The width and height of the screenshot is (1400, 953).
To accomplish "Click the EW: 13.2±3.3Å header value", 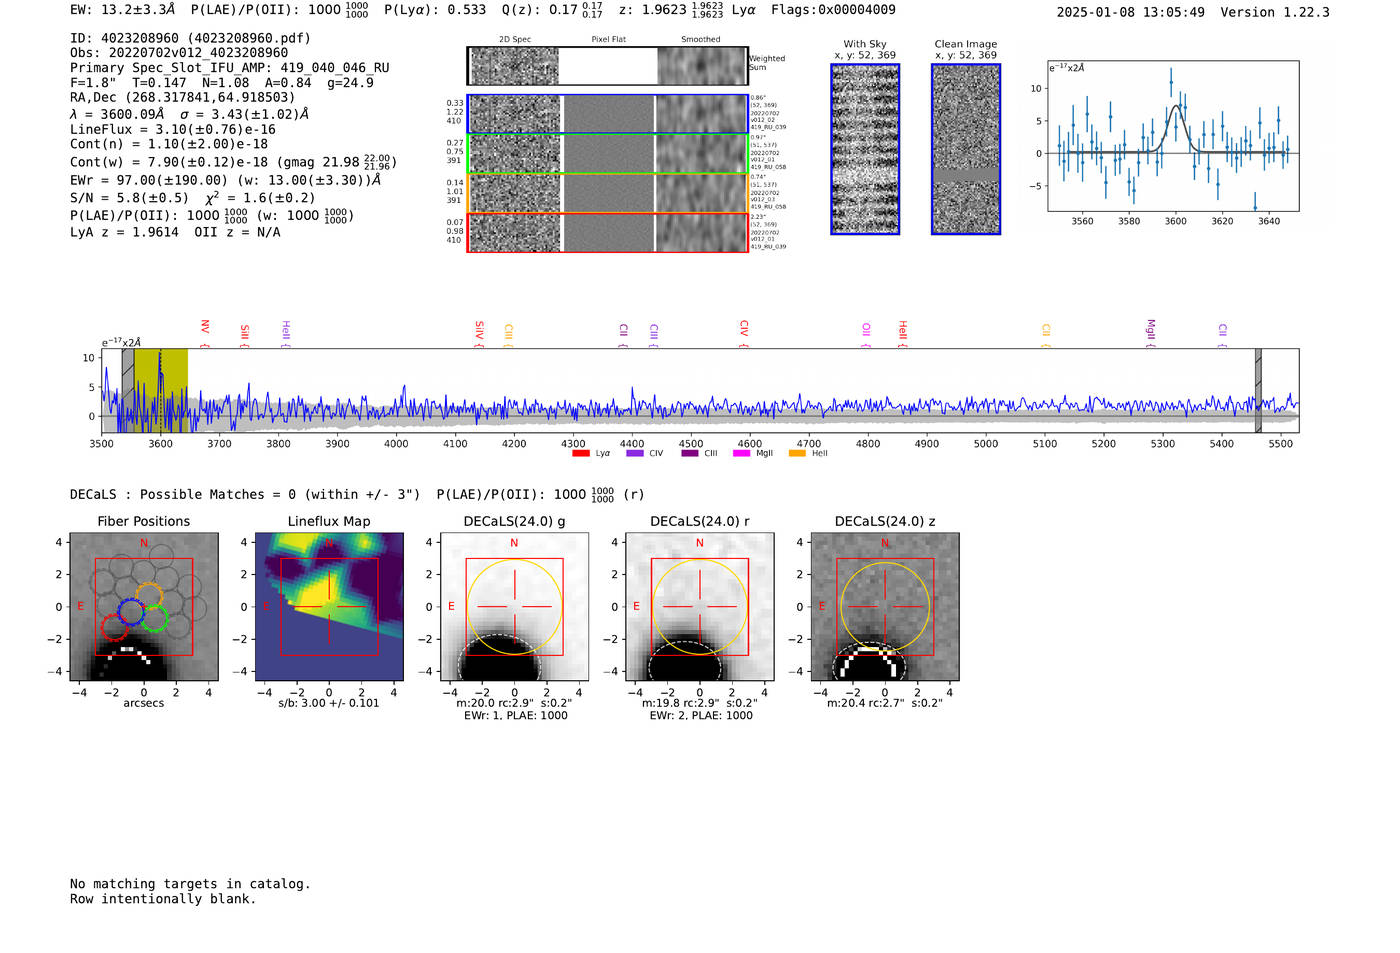I will click(x=122, y=10).
